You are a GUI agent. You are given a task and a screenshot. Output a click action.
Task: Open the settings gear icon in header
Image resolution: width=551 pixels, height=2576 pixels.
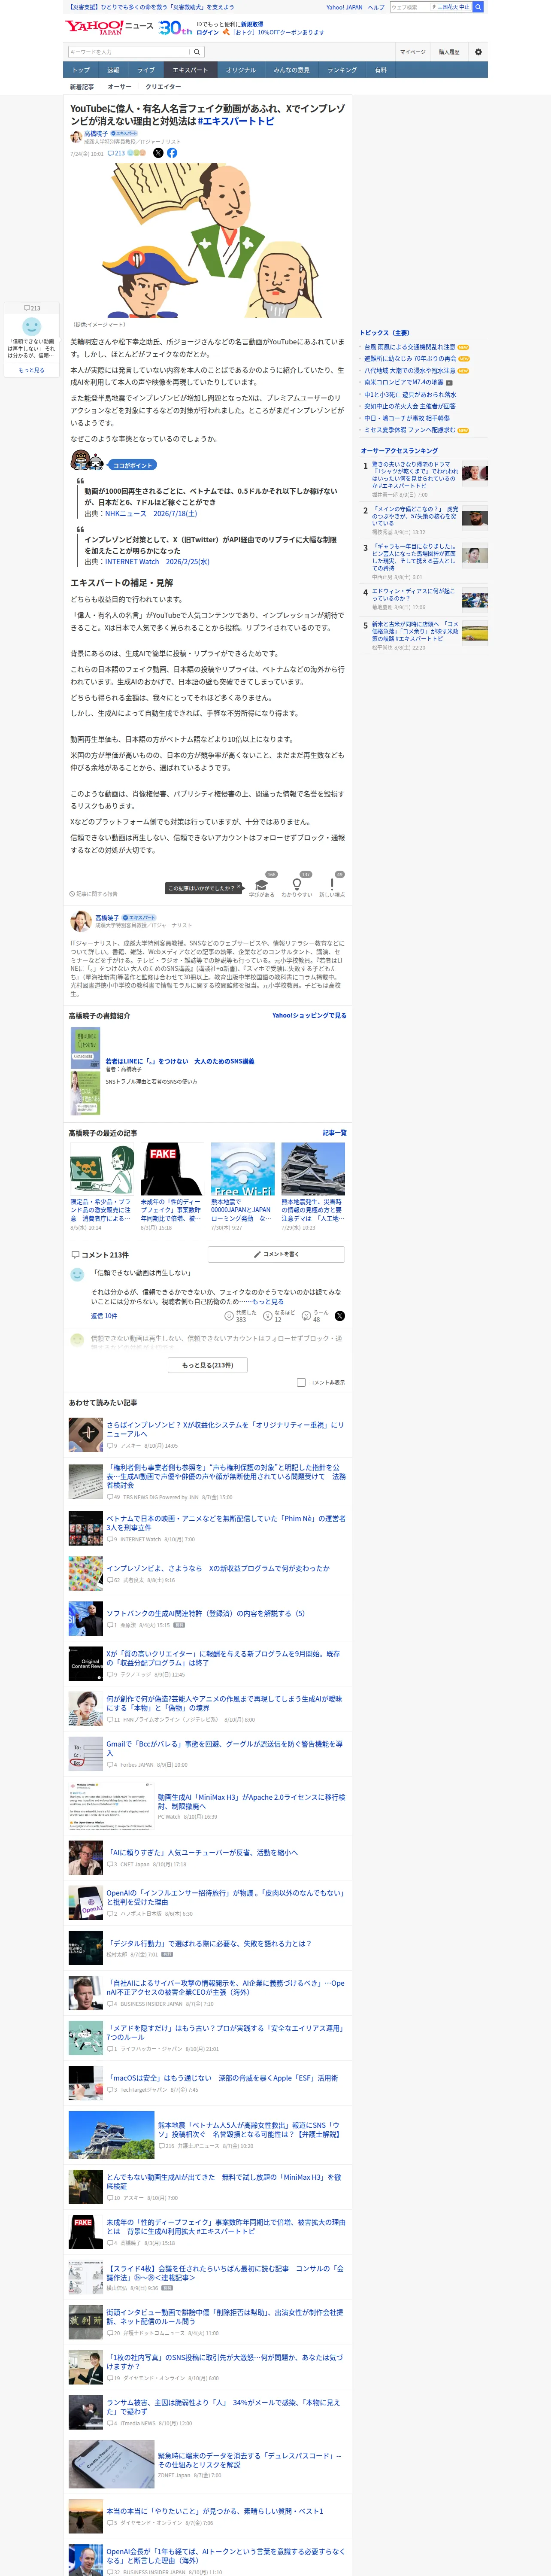tap(478, 52)
